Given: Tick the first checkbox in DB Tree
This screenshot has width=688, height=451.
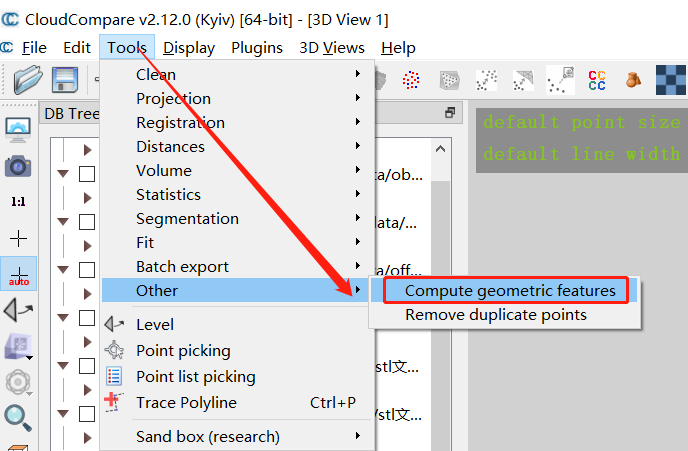Looking at the screenshot, I should coord(87,174).
